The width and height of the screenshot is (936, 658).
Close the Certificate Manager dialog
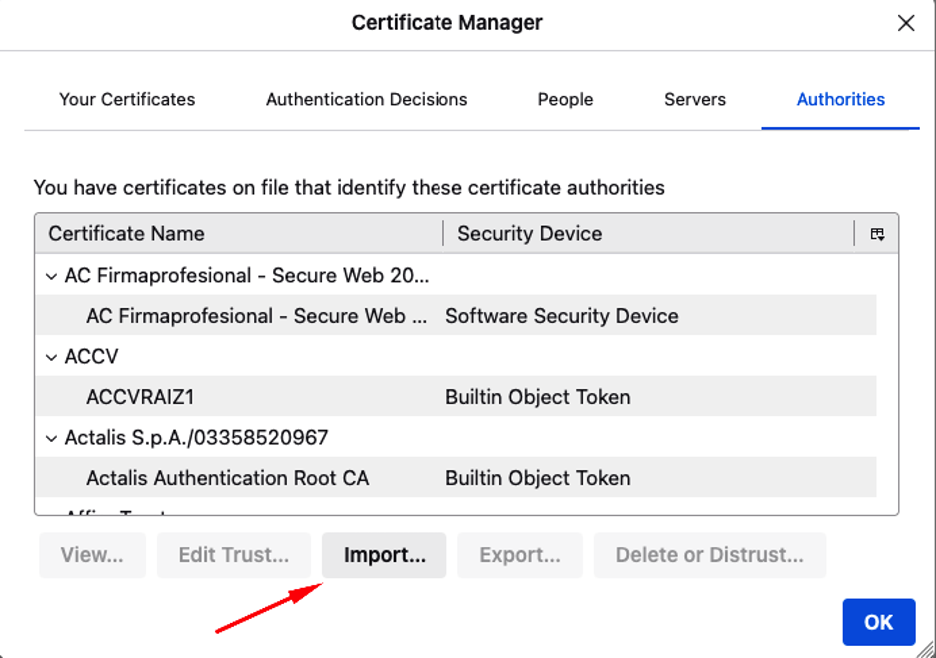(906, 23)
